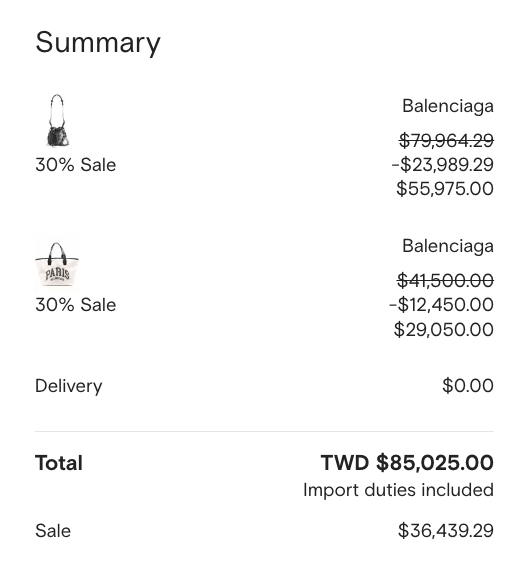Image resolution: width=528 pixels, height=569 pixels.
Task: Select the Delivery row label
Action: coord(69,386)
